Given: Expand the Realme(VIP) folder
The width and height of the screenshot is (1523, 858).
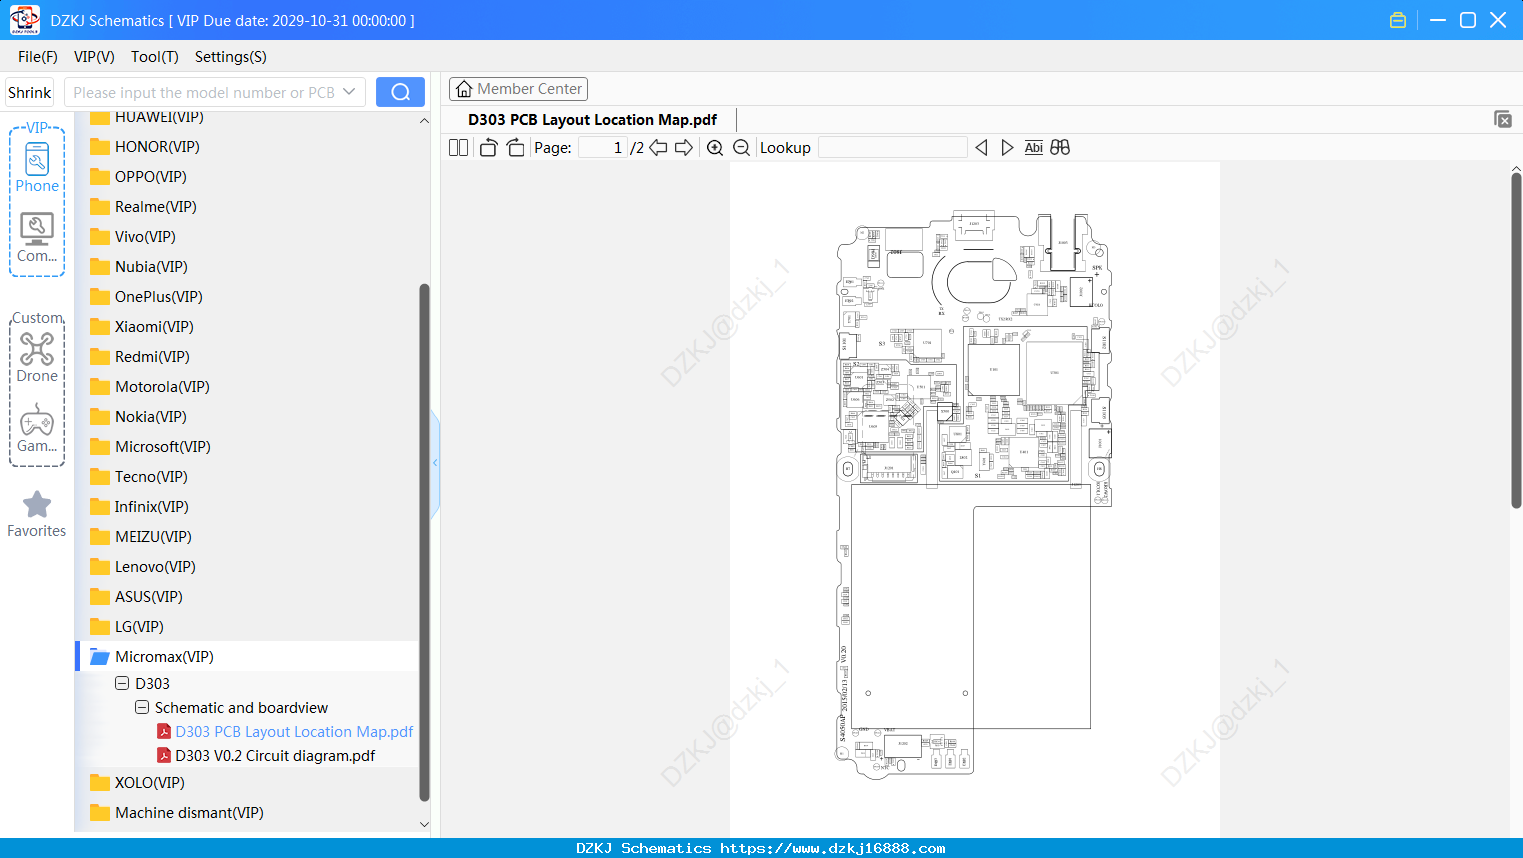Looking at the screenshot, I should (143, 207).
